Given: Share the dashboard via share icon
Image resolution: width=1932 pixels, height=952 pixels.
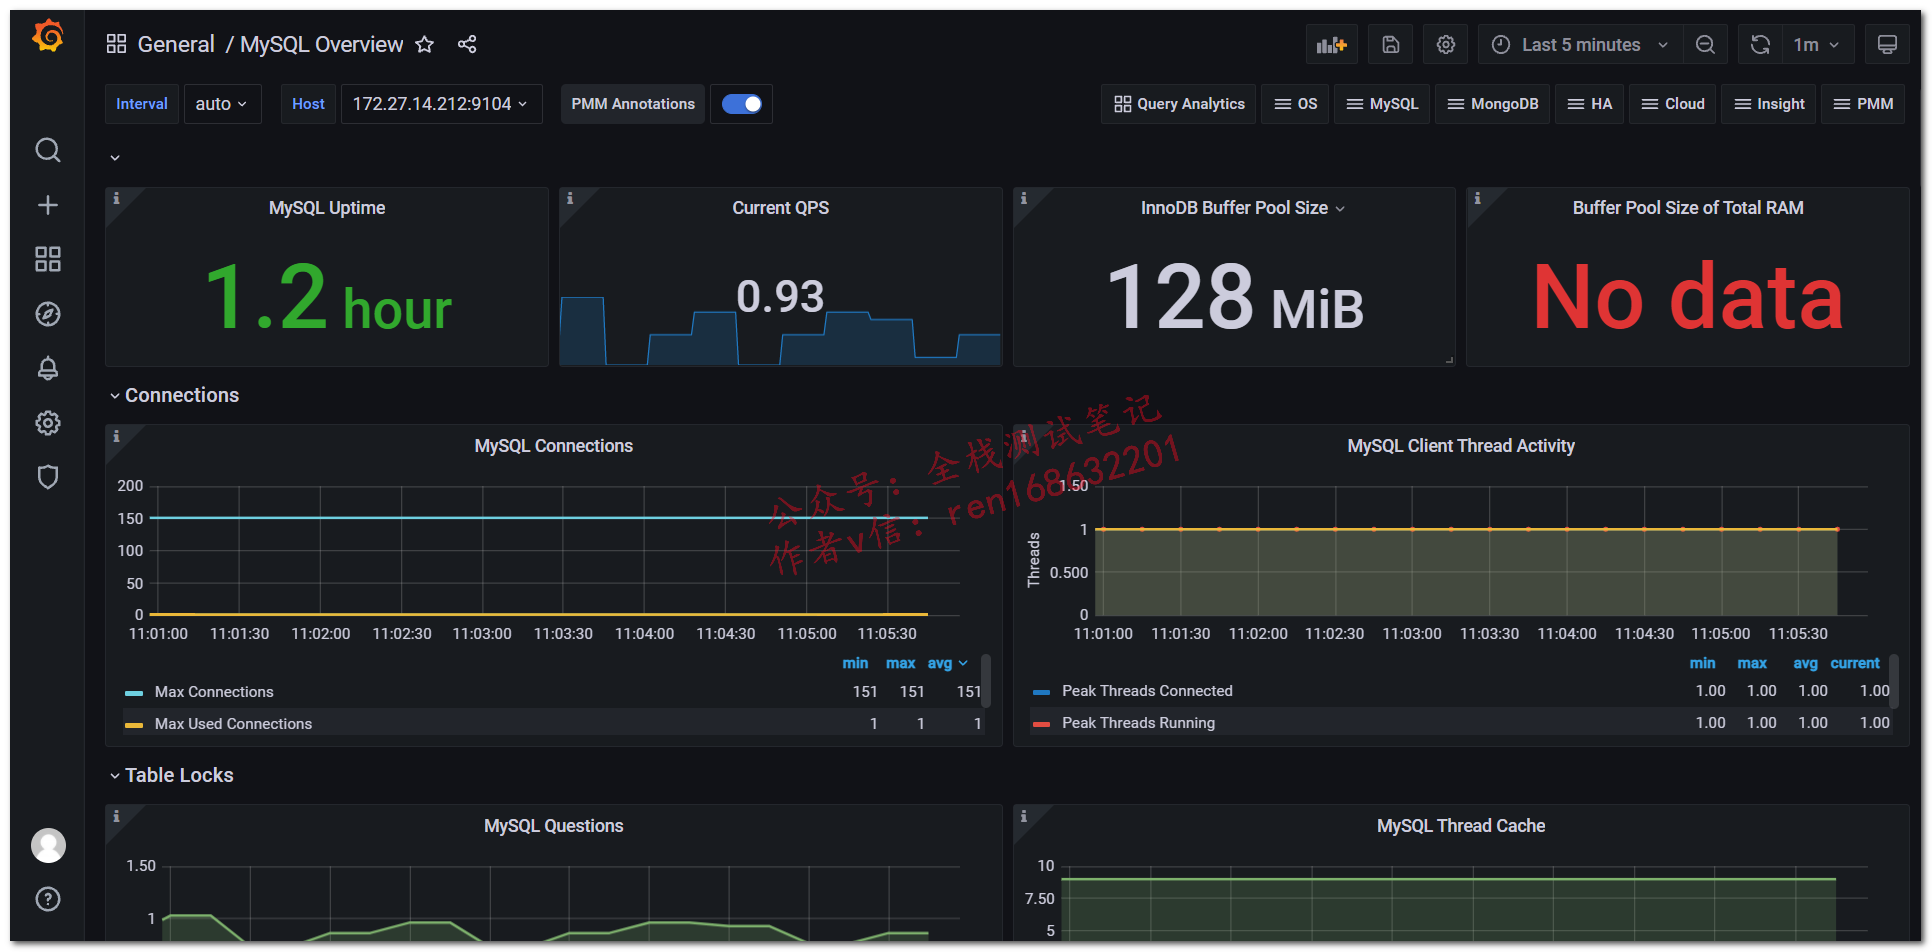Looking at the screenshot, I should (x=467, y=44).
